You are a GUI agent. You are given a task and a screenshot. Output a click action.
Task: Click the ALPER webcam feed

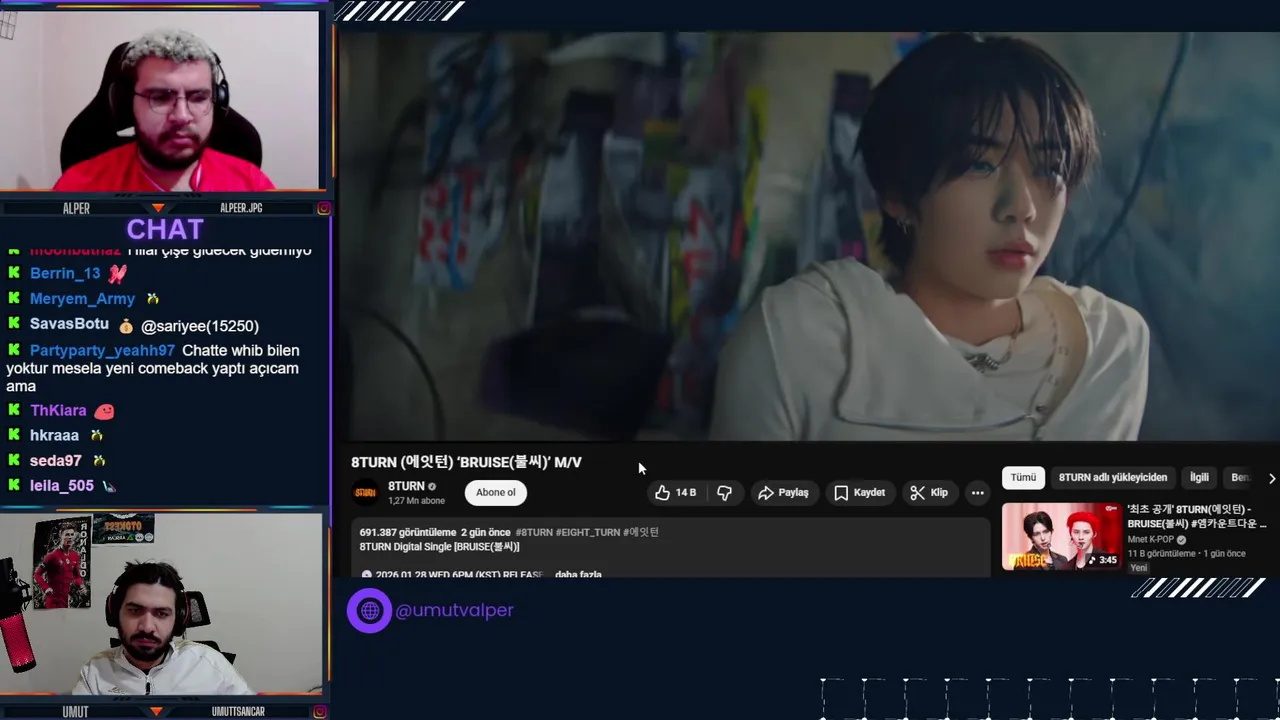tap(160, 100)
